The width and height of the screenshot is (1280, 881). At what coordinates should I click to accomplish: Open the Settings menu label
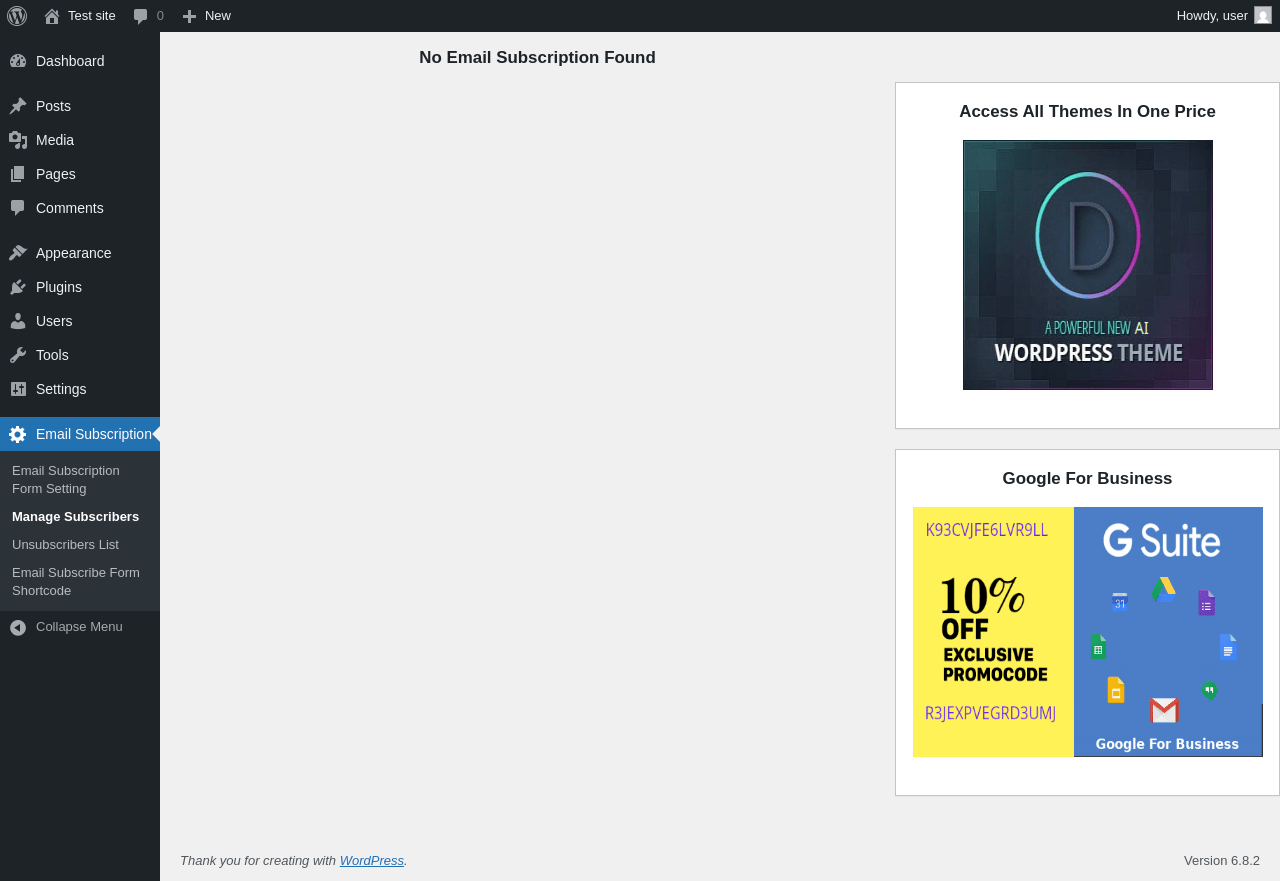(61, 389)
